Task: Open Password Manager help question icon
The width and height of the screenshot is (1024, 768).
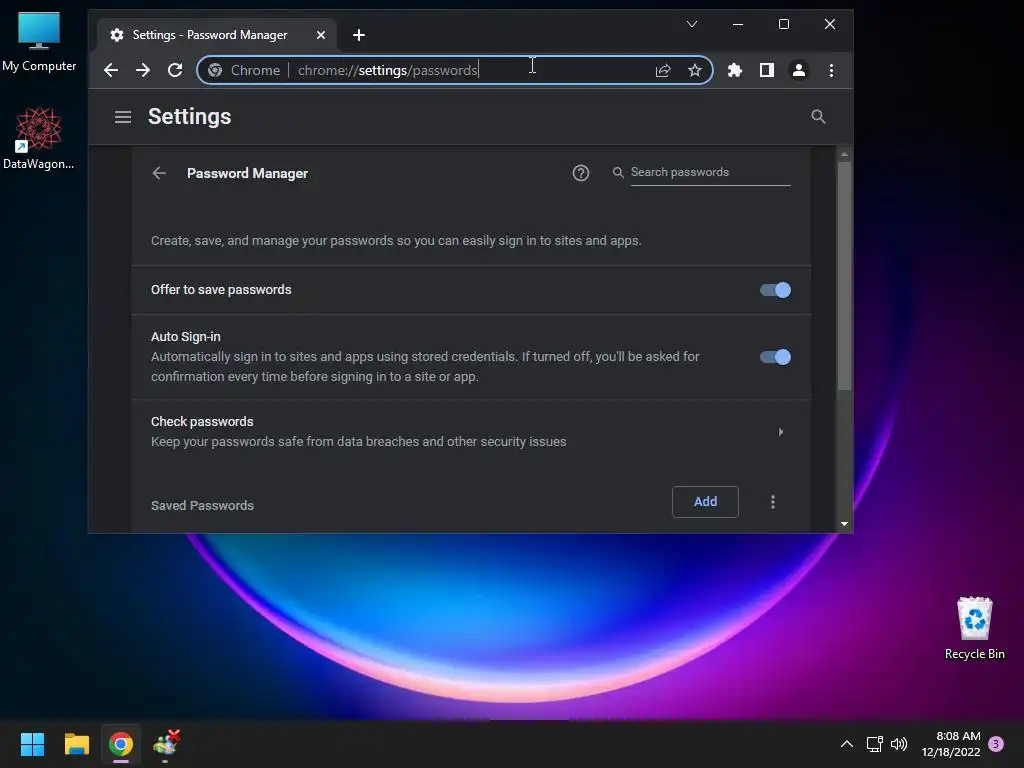Action: coord(581,173)
